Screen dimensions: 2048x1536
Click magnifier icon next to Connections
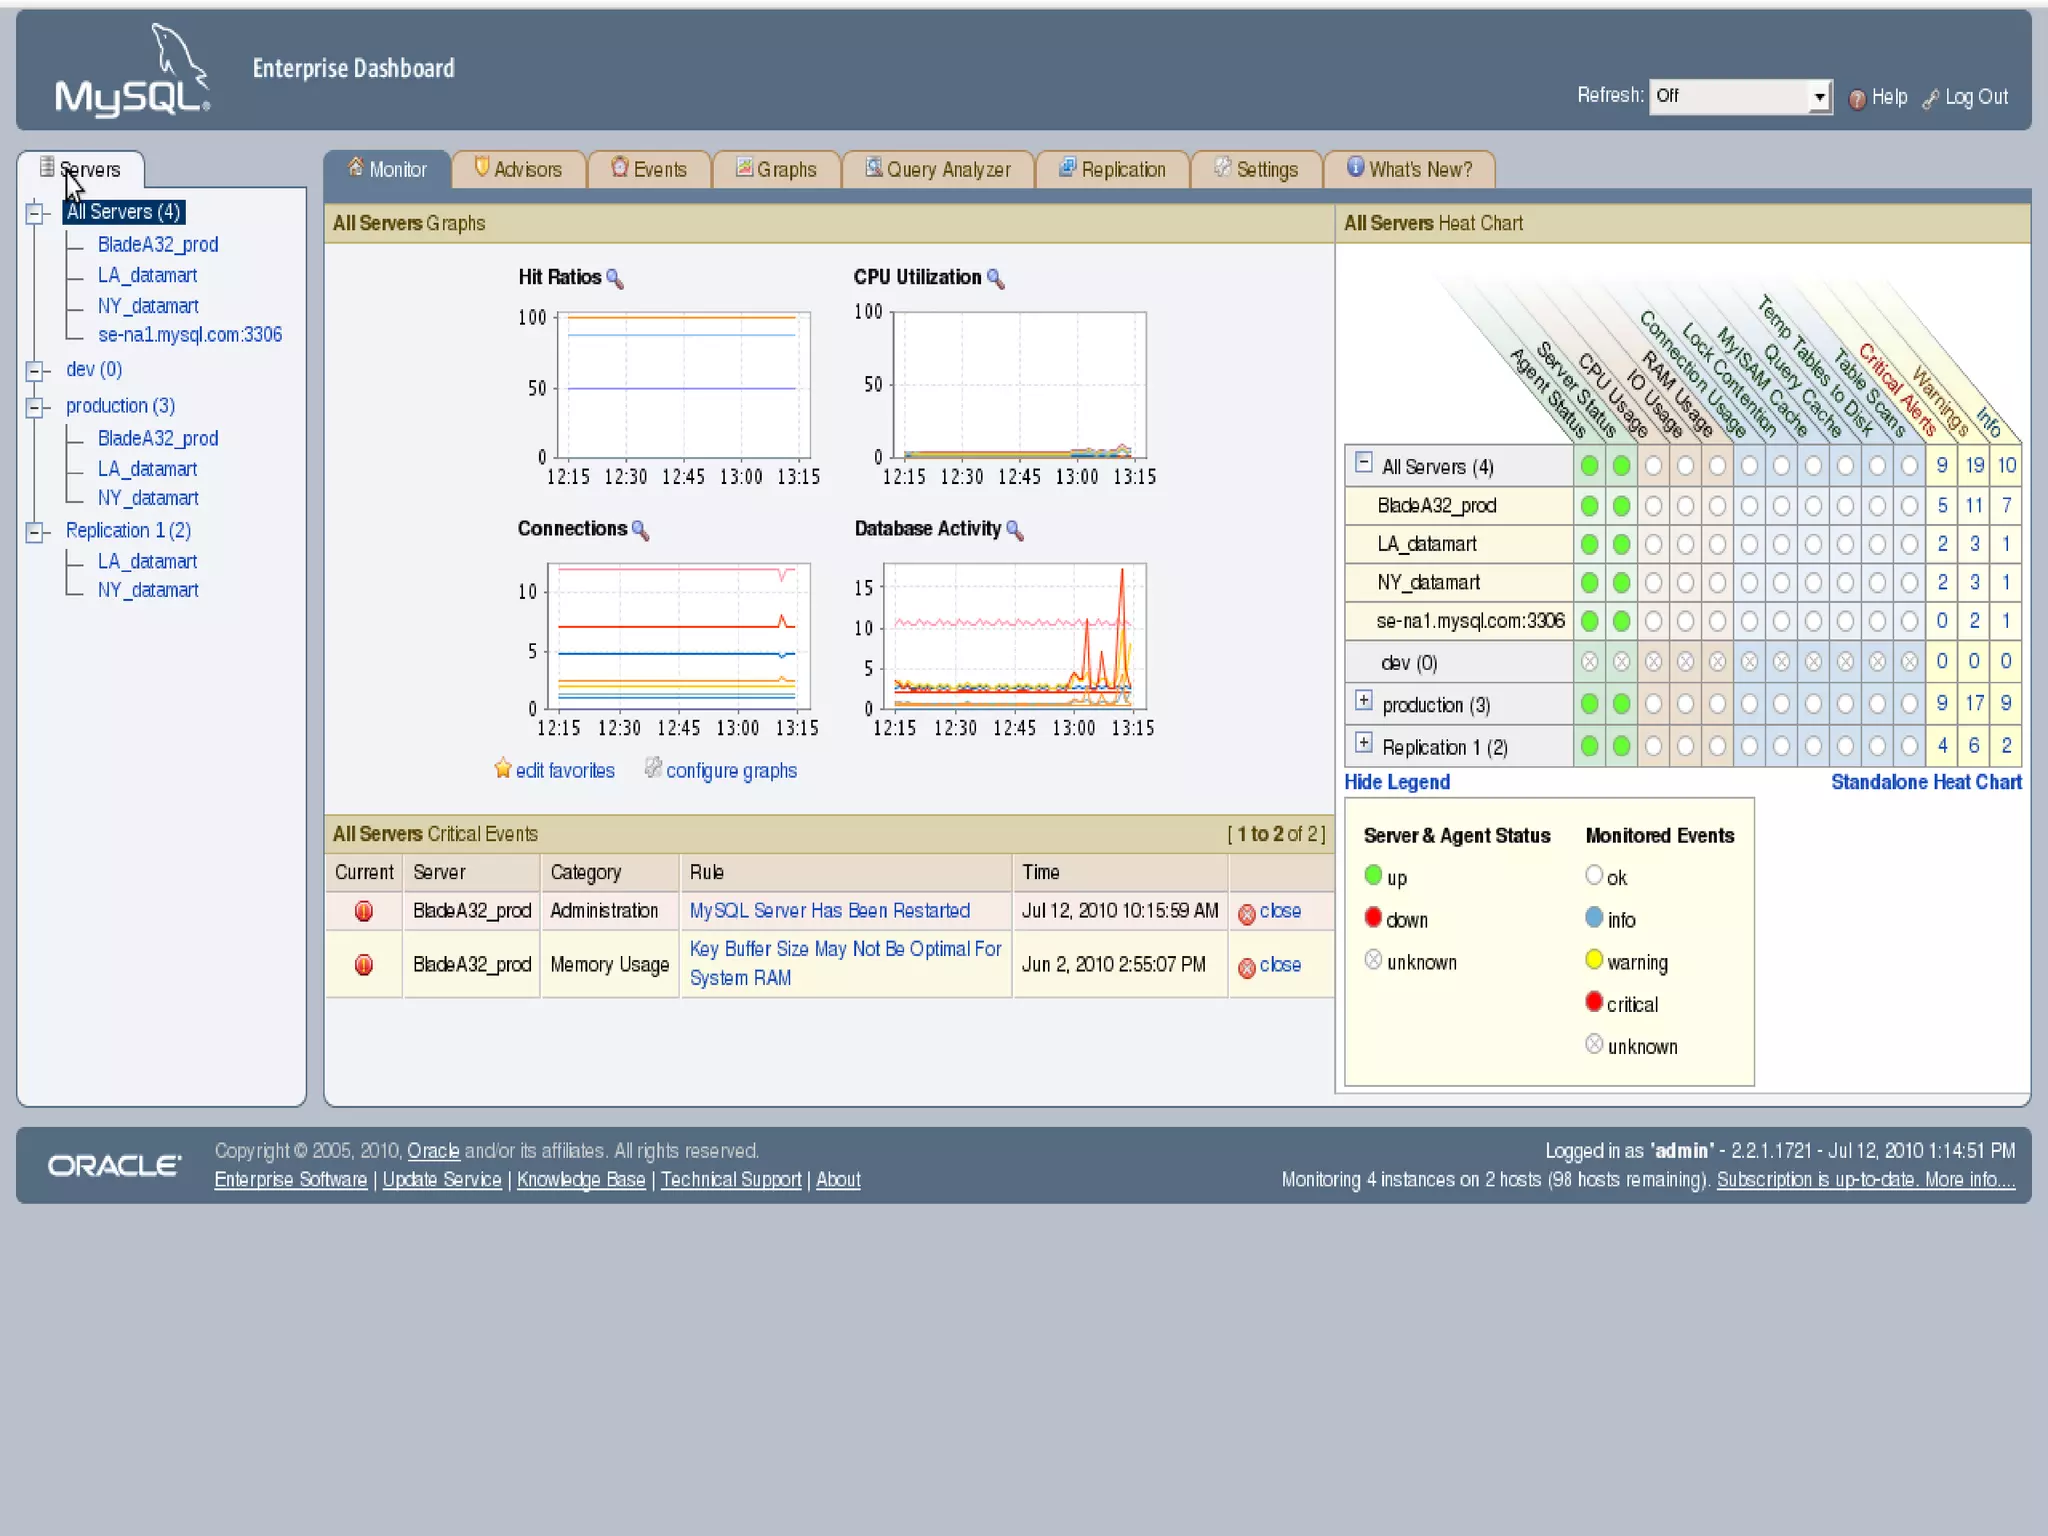click(640, 531)
